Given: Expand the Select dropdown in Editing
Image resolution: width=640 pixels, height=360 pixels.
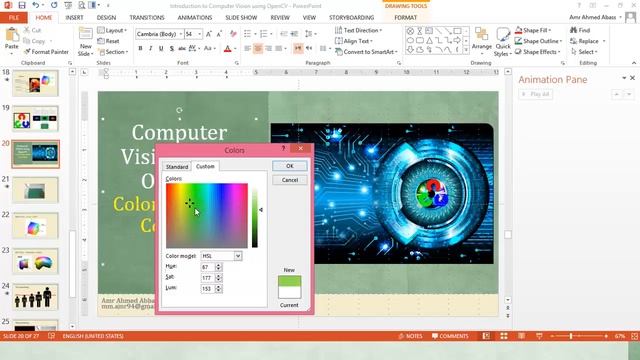Looking at the screenshot, I should tap(584, 52).
